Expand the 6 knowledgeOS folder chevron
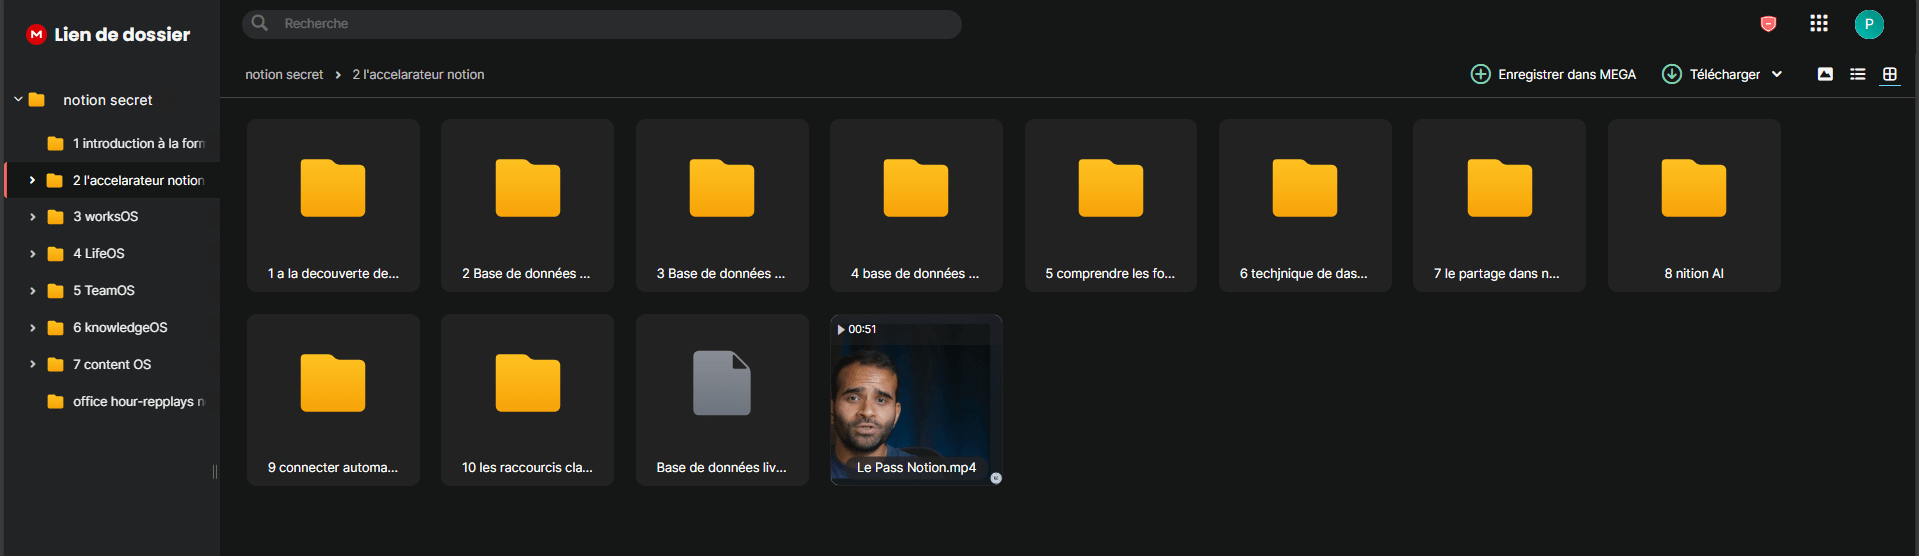 [32, 328]
